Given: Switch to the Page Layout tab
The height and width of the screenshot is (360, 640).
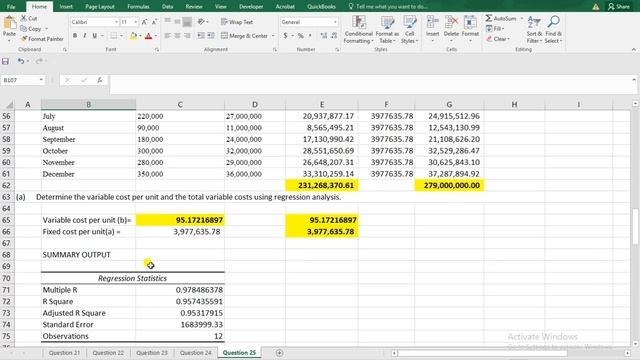Looking at the screenshot, I should [100, 7].
